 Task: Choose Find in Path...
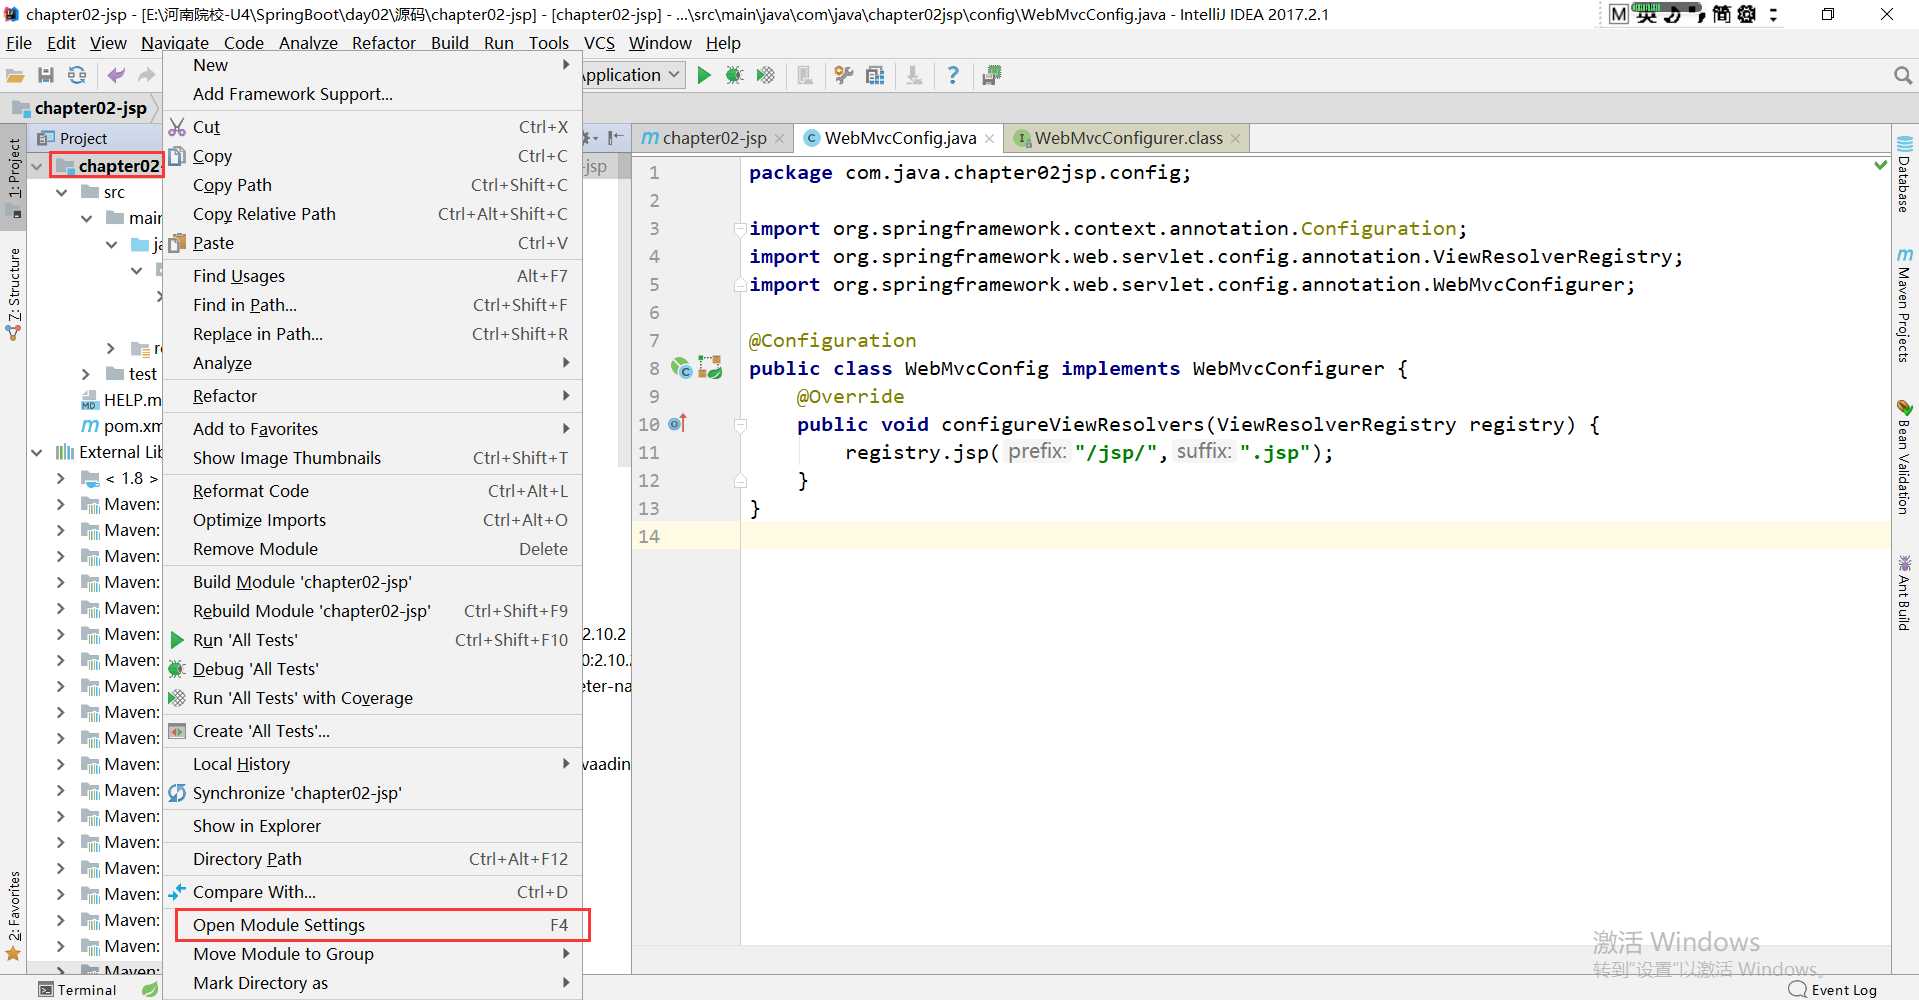[372, 305]
